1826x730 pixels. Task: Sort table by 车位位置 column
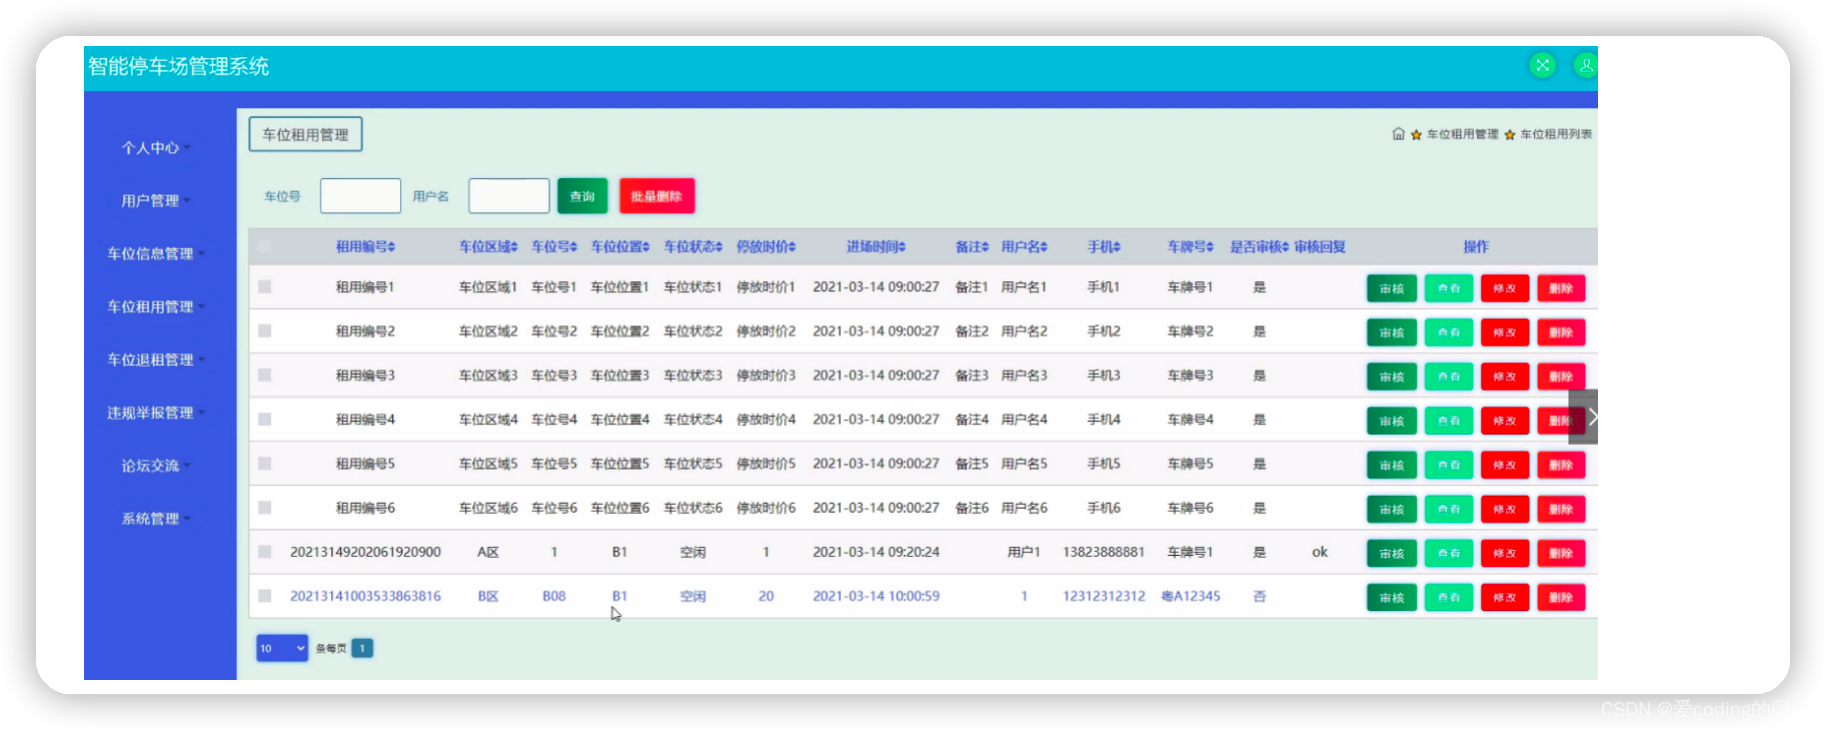[620, 247]
